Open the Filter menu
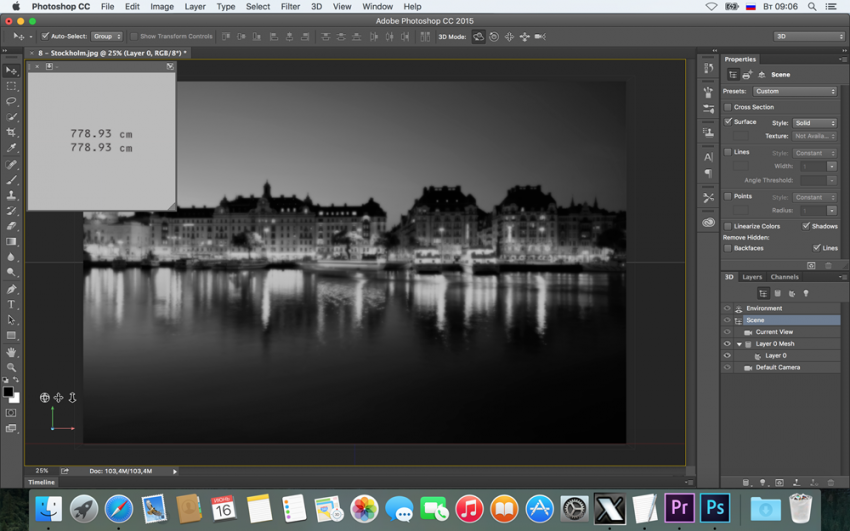 tap(290, 7)
